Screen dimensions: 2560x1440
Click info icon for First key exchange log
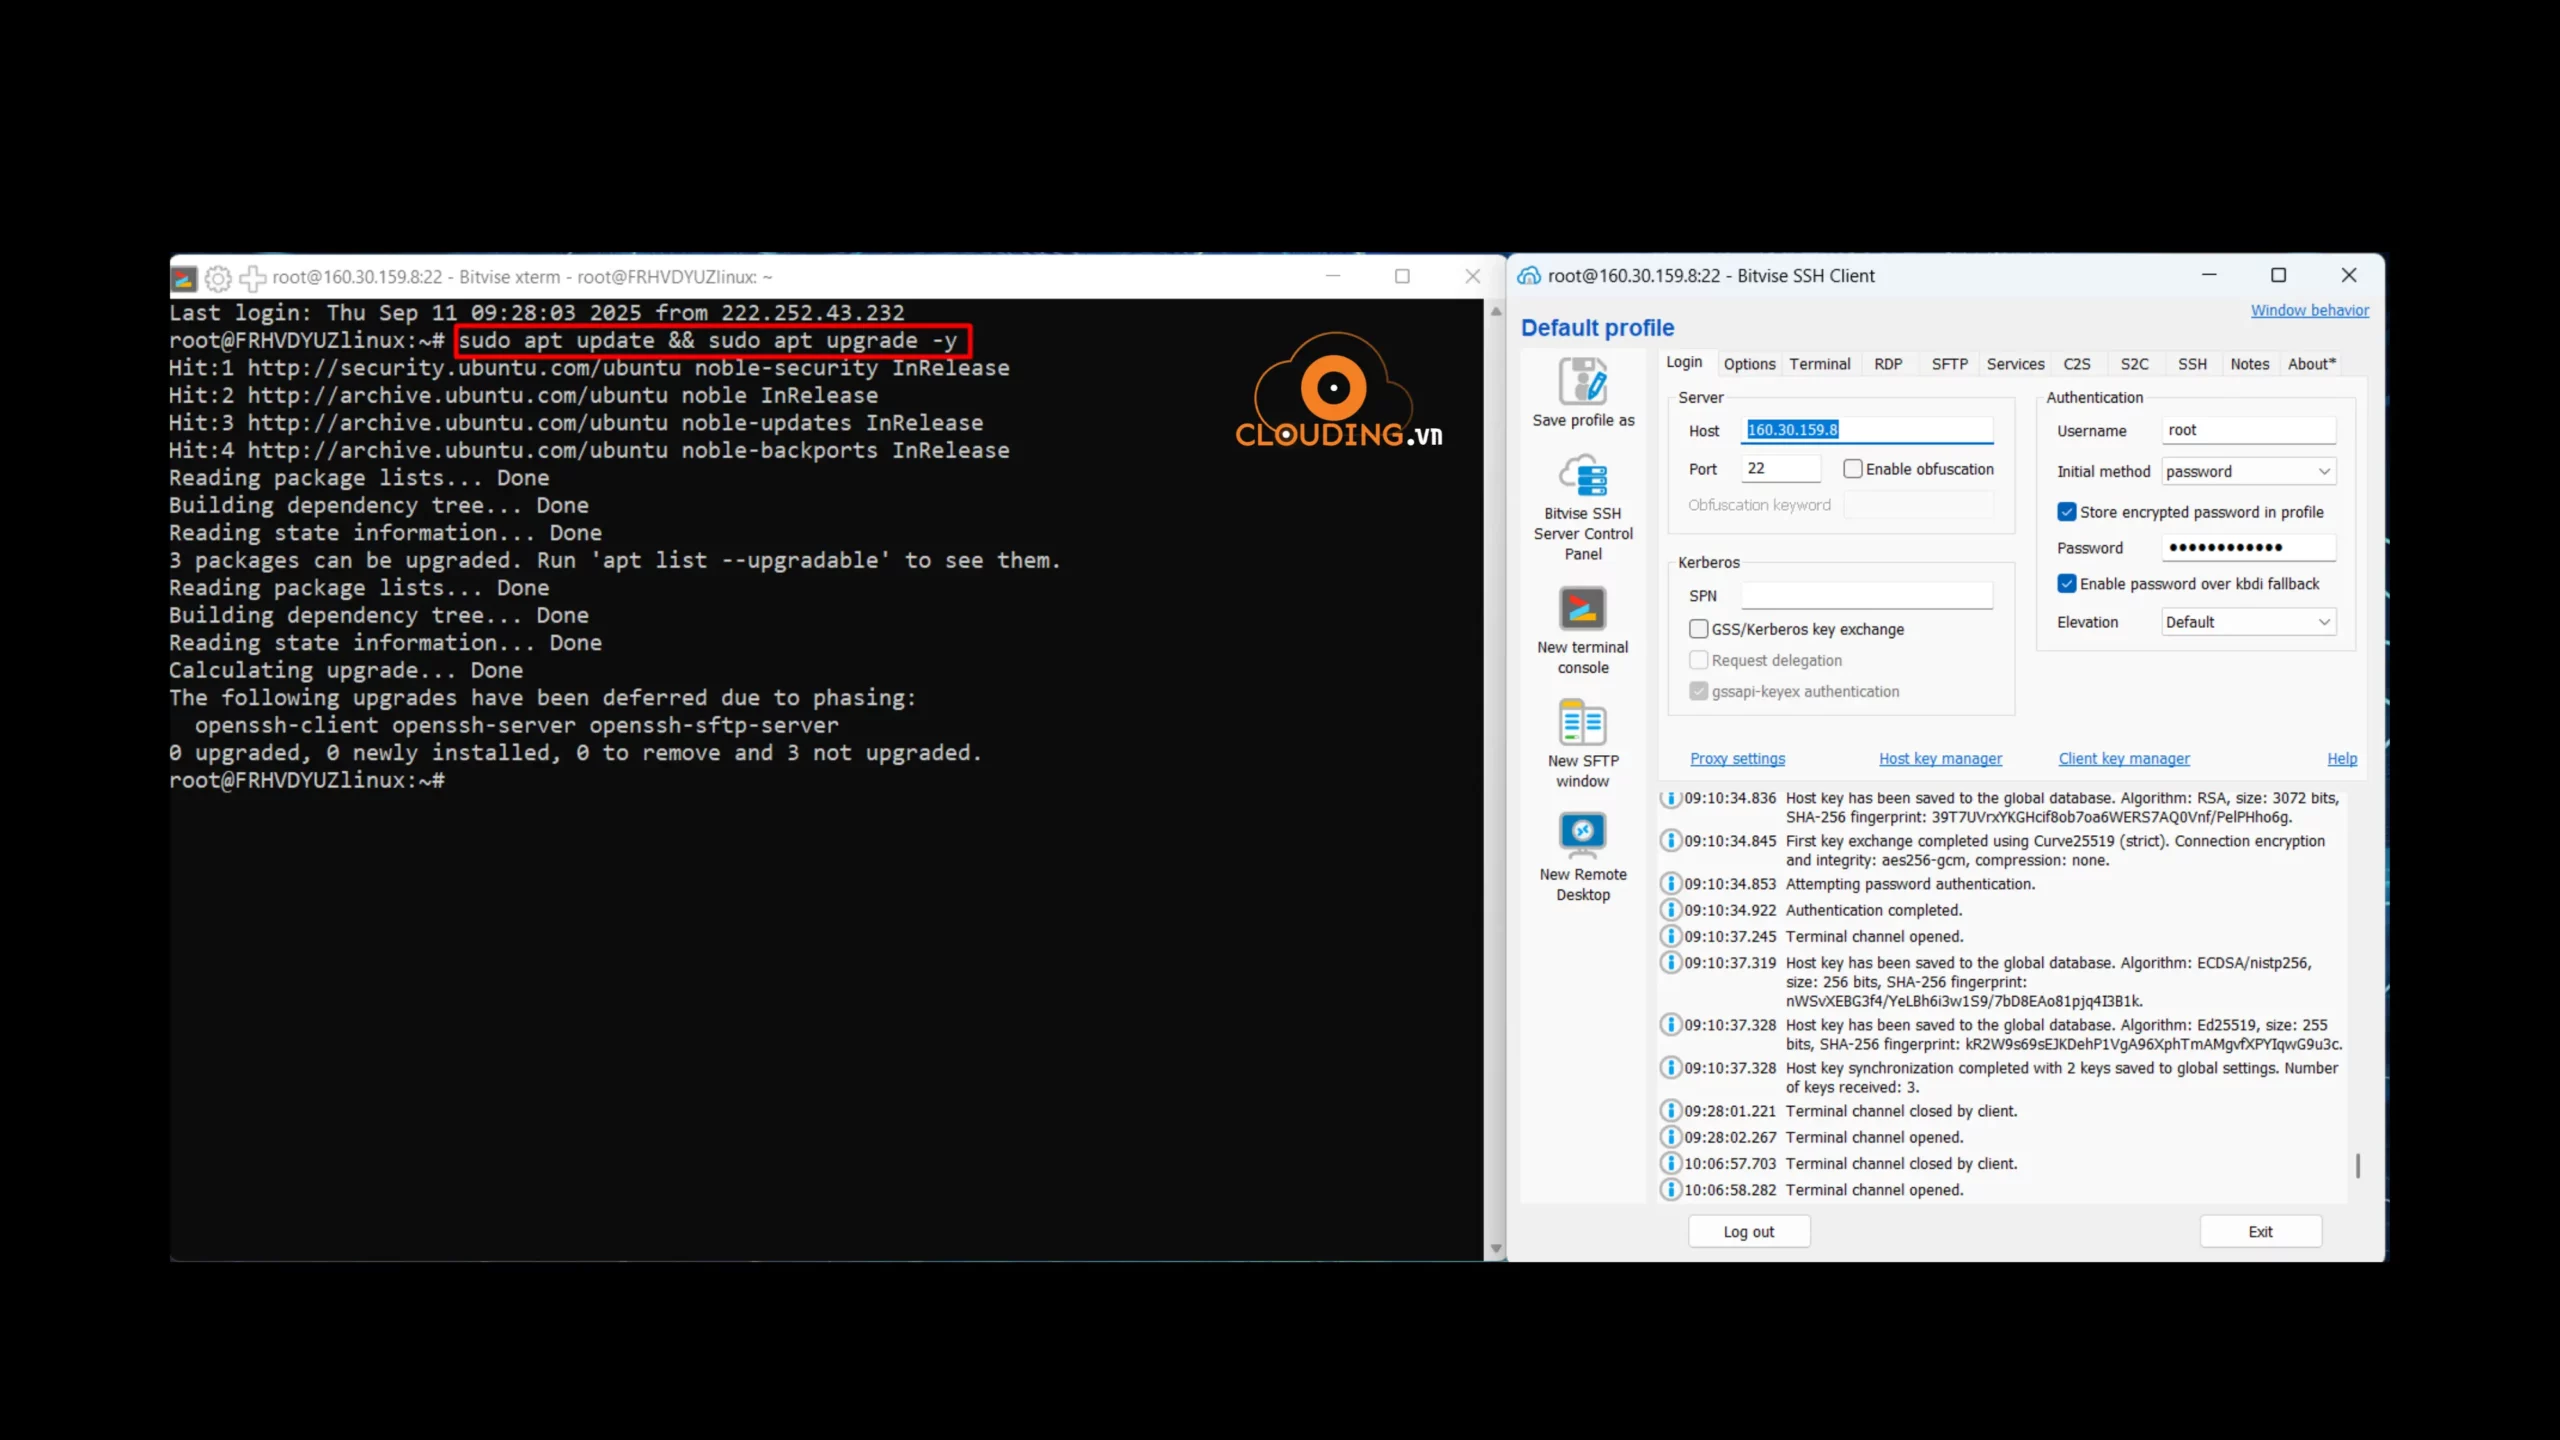pyautogui.click(x=1671, y=841)
